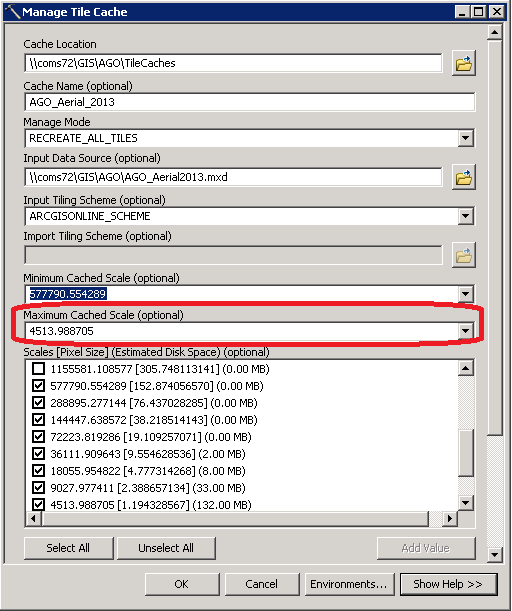Viewport: 512px width, 611px height.
Task: Open the Environments settings
Action: 349,584
